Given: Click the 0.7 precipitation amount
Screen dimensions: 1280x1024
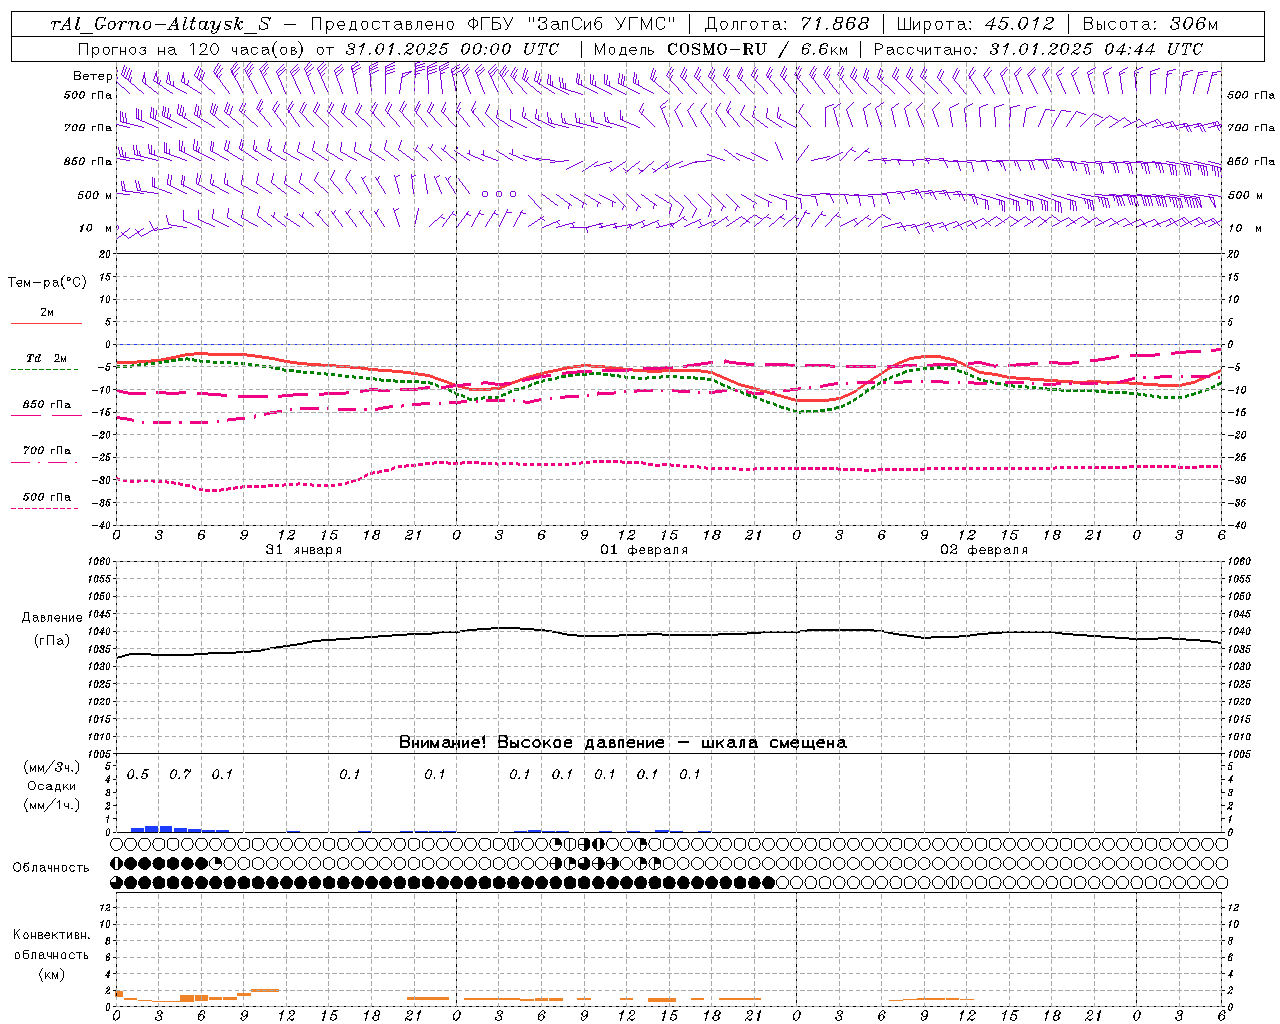Looking at the screenshot, I should (x=180, y=774).
